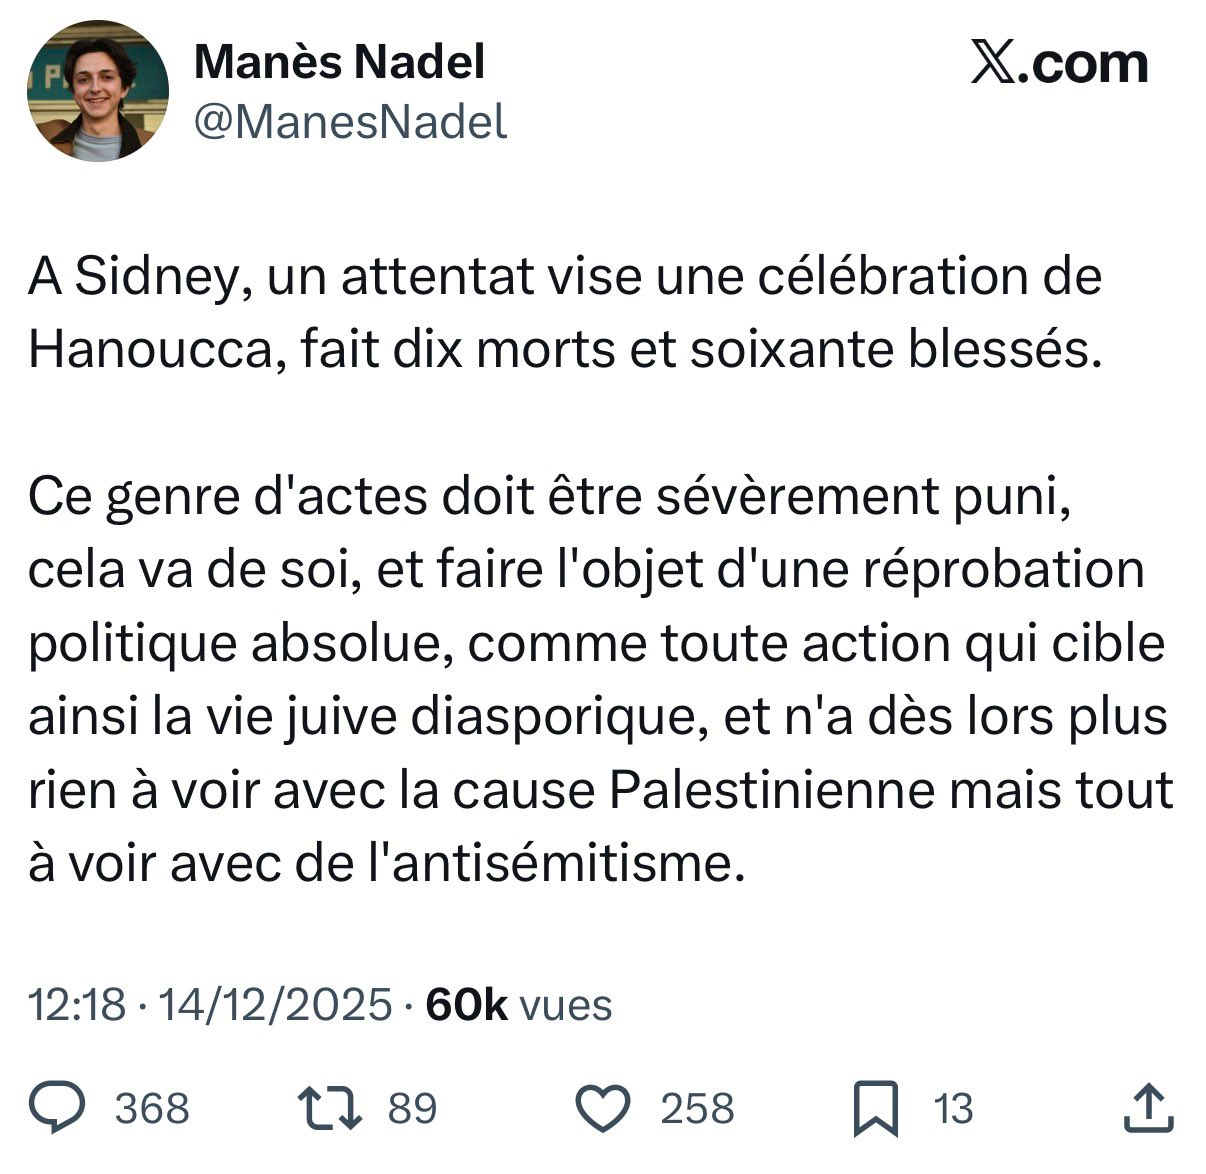Click the 258 likes count
The height and width of the screenshot is (1174, 1206).
(697, 1108)
